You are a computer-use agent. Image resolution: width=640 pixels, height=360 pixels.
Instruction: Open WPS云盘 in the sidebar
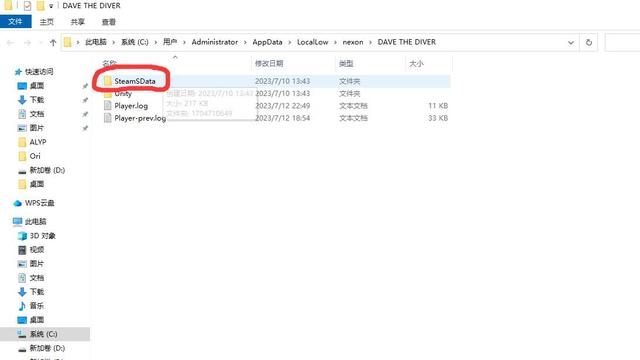pos(40,203)
